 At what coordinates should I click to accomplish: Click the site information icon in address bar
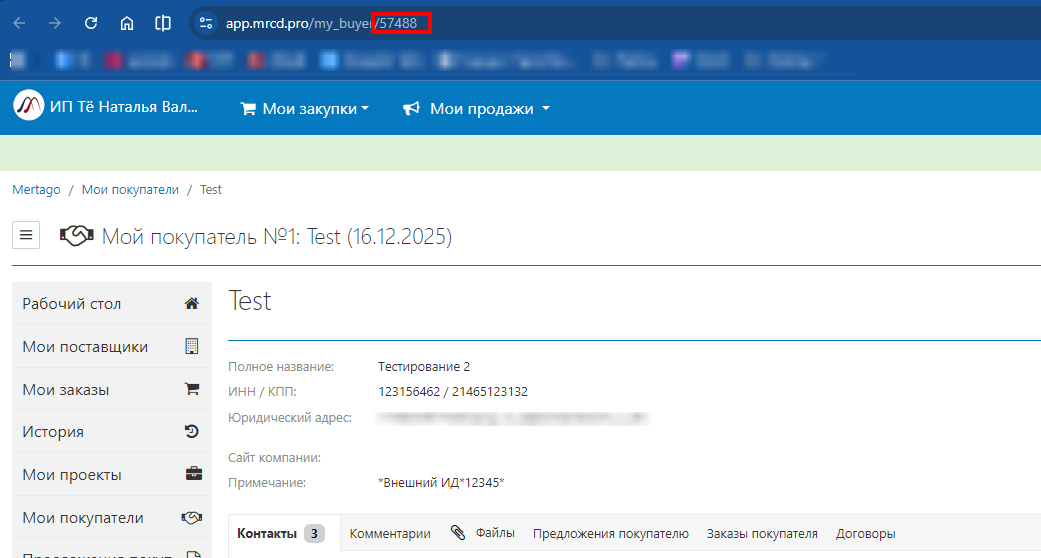(x=206, y=23)
